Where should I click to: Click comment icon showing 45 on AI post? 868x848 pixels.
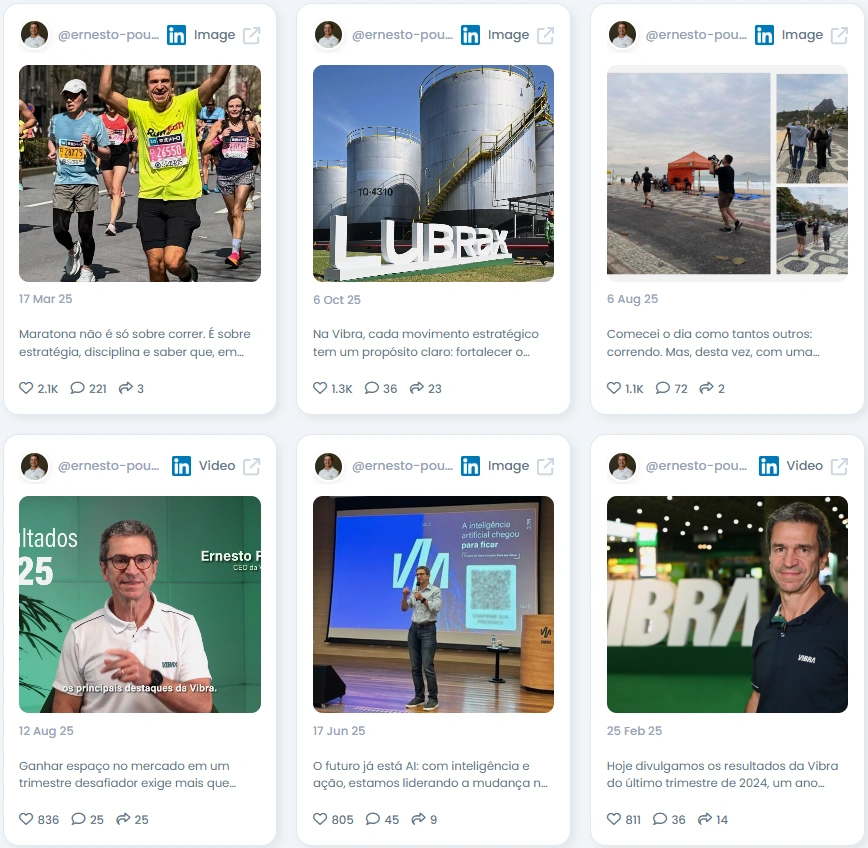click(373, 819)
